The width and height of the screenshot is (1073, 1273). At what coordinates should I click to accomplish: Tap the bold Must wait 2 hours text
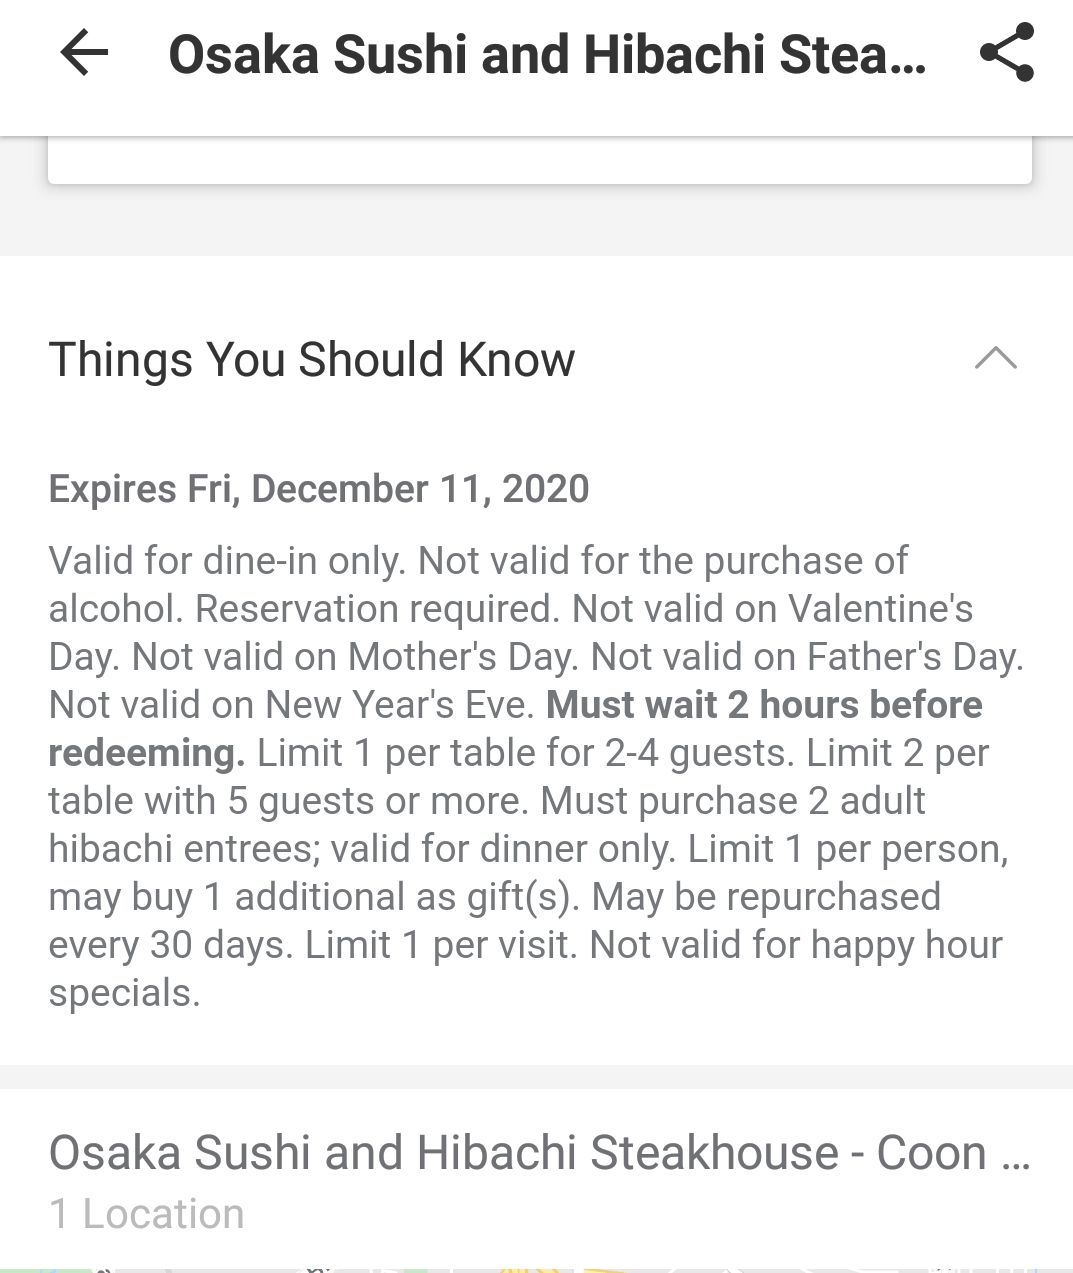(764, 705)
